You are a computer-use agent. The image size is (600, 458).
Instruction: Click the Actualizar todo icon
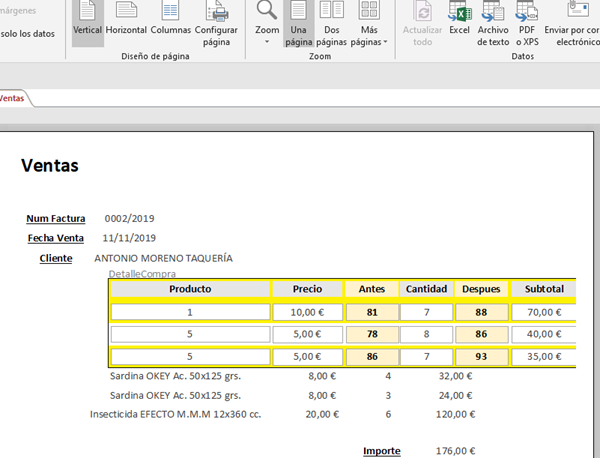422,24
